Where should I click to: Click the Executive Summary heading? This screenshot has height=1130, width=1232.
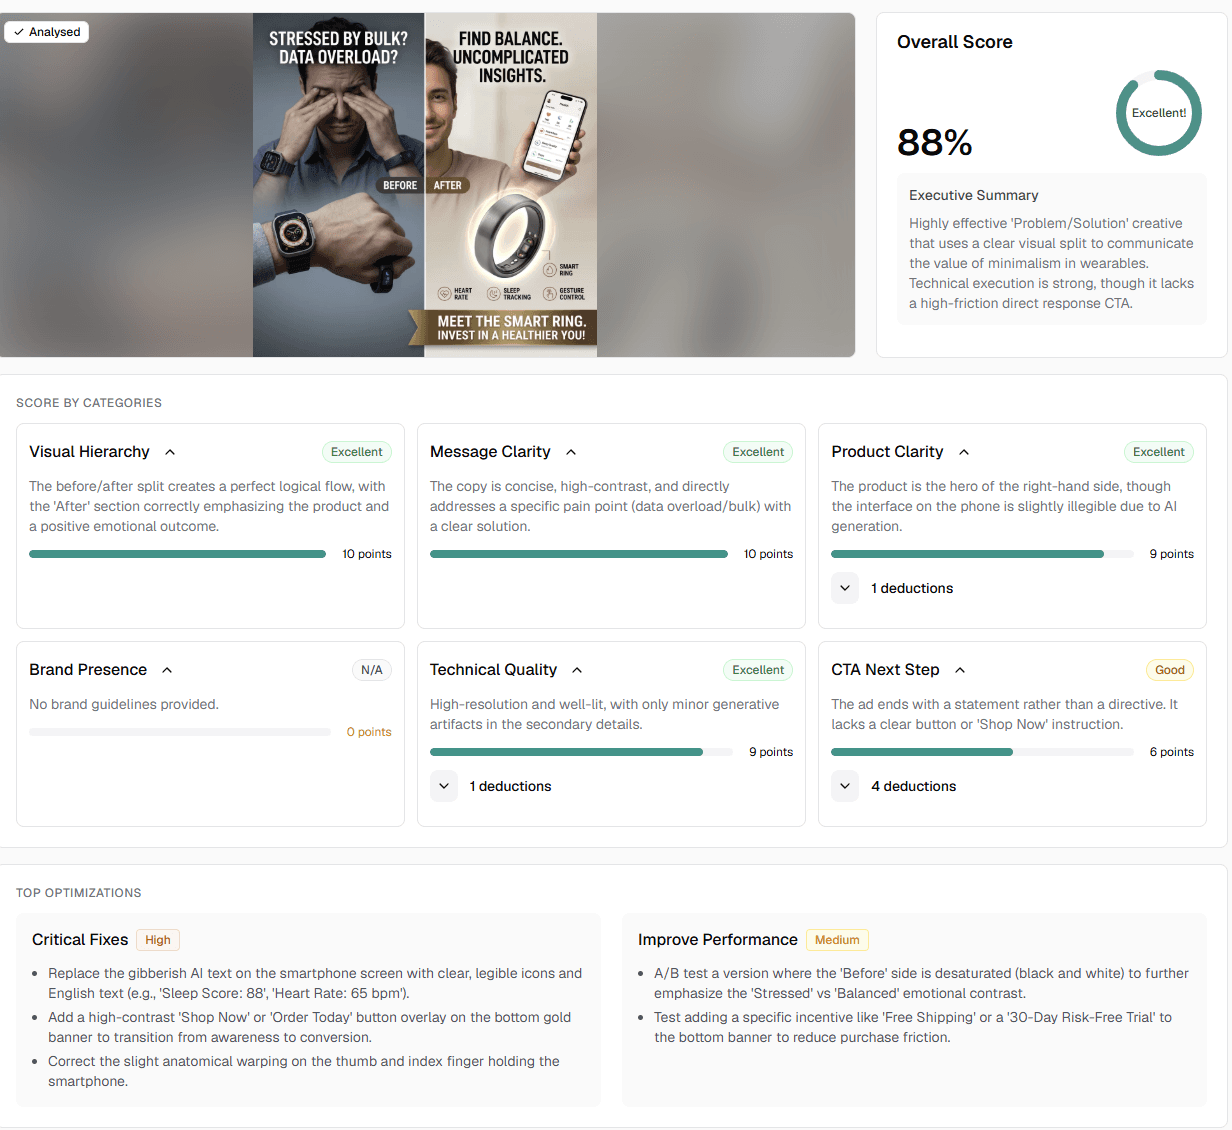973,195
